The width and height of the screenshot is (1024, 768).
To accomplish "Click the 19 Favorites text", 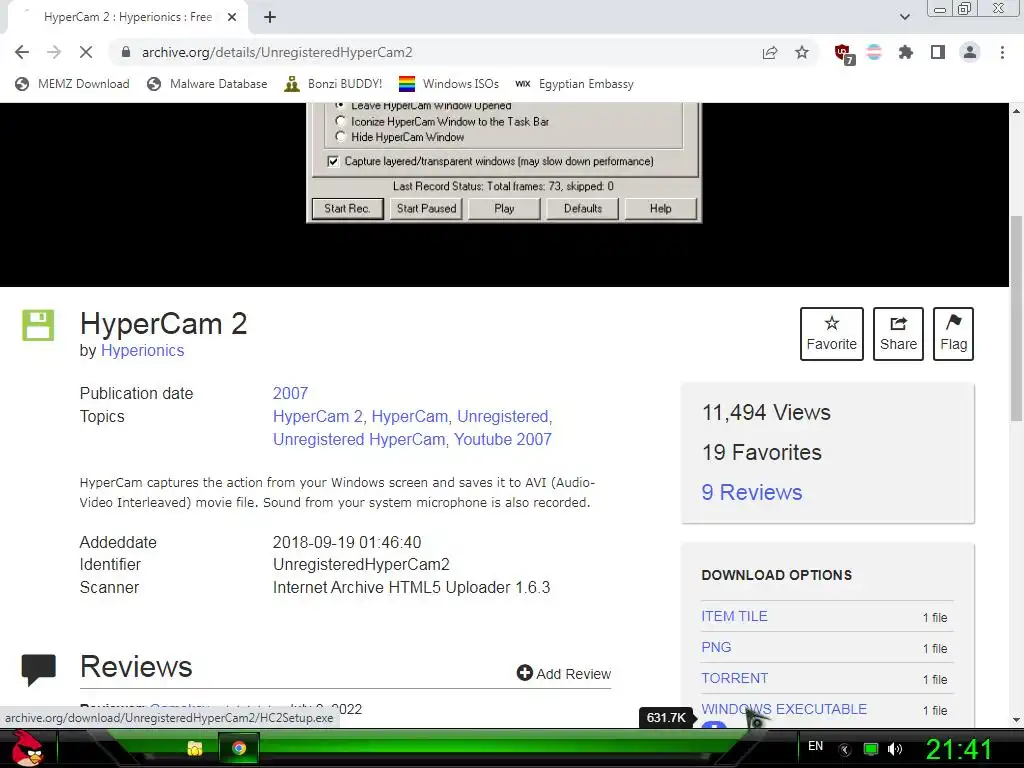I will pos(761,452).
